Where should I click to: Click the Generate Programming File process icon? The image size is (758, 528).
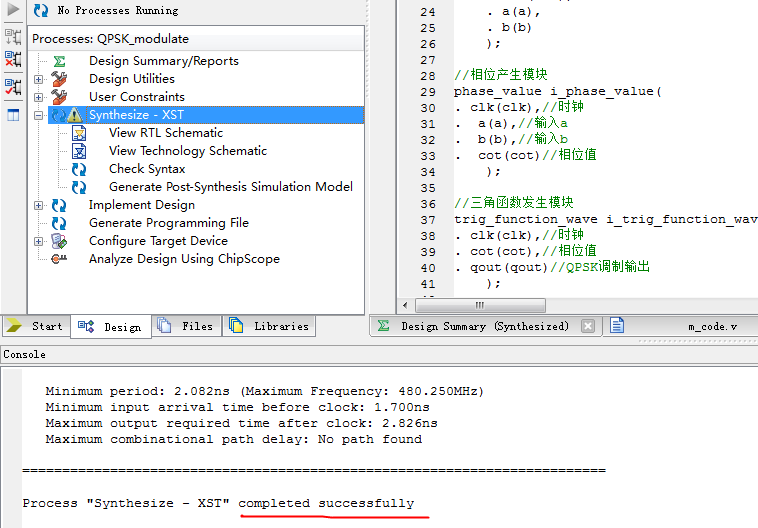59,223
